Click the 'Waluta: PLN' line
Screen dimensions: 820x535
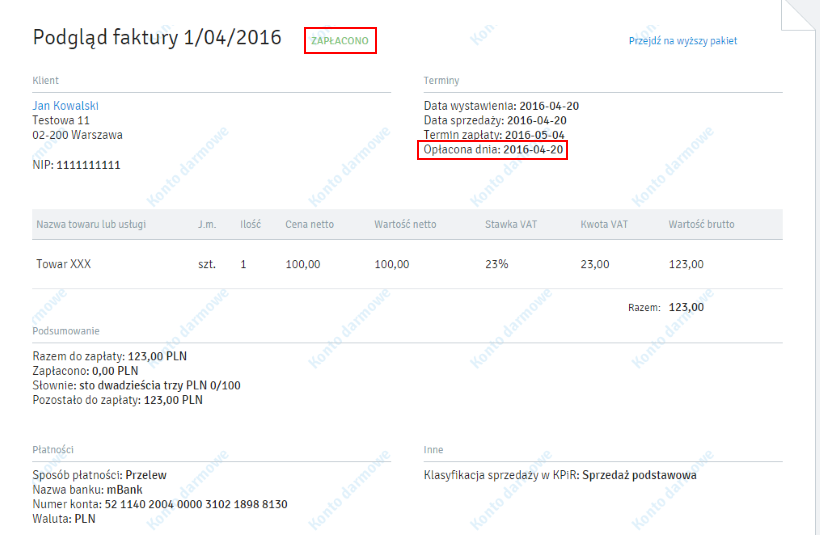pyautogui.click(x=64, y=519)
